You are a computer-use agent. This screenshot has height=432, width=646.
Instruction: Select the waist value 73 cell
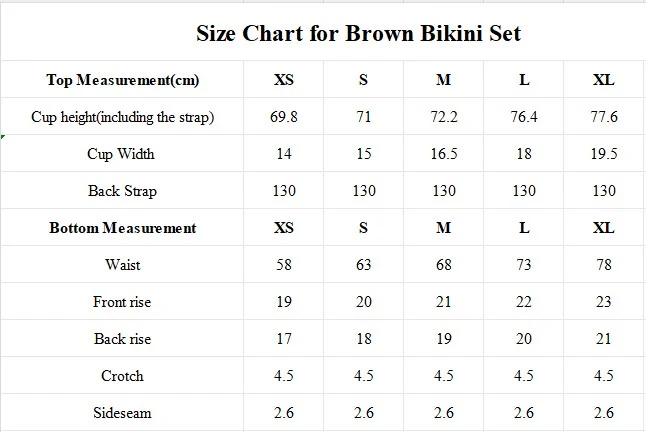tap(523, 265)
